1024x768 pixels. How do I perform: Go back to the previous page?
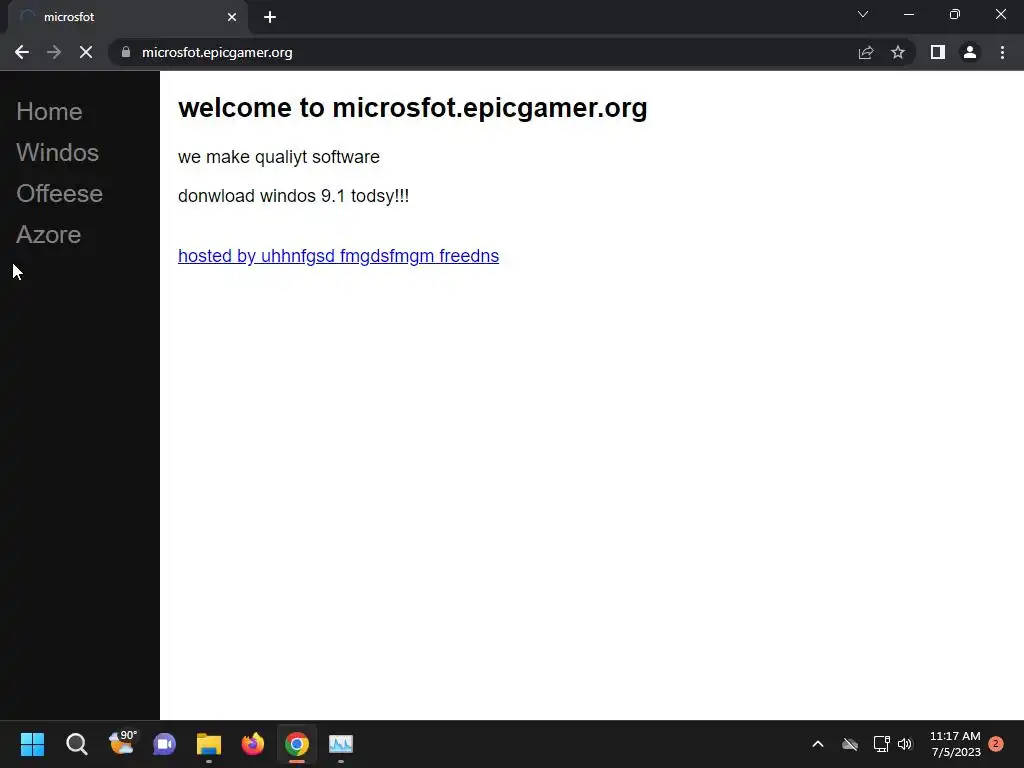[x=22, y=52]
